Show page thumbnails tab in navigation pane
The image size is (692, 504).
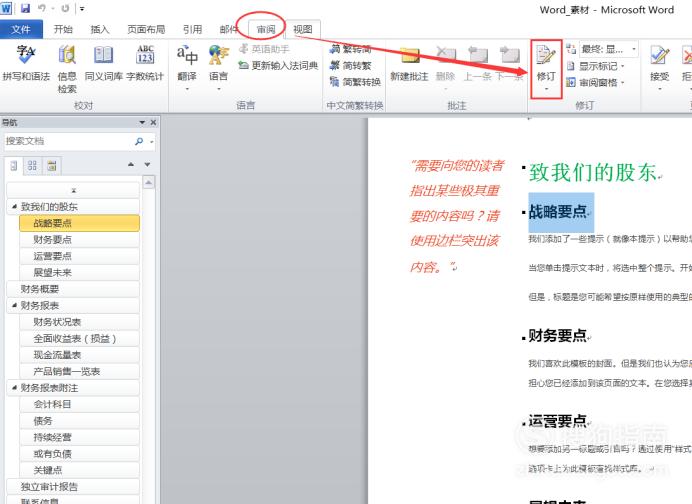(x=32, y=166)
